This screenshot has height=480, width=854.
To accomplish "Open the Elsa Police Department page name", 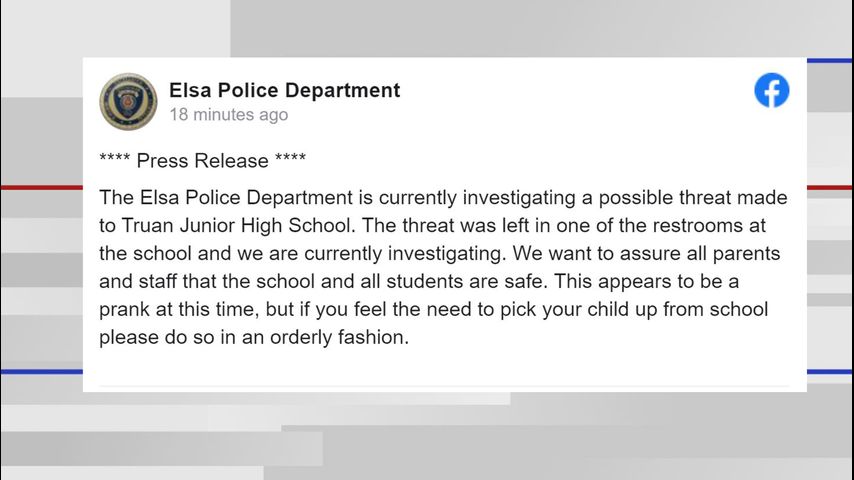I will coord(284,90).
